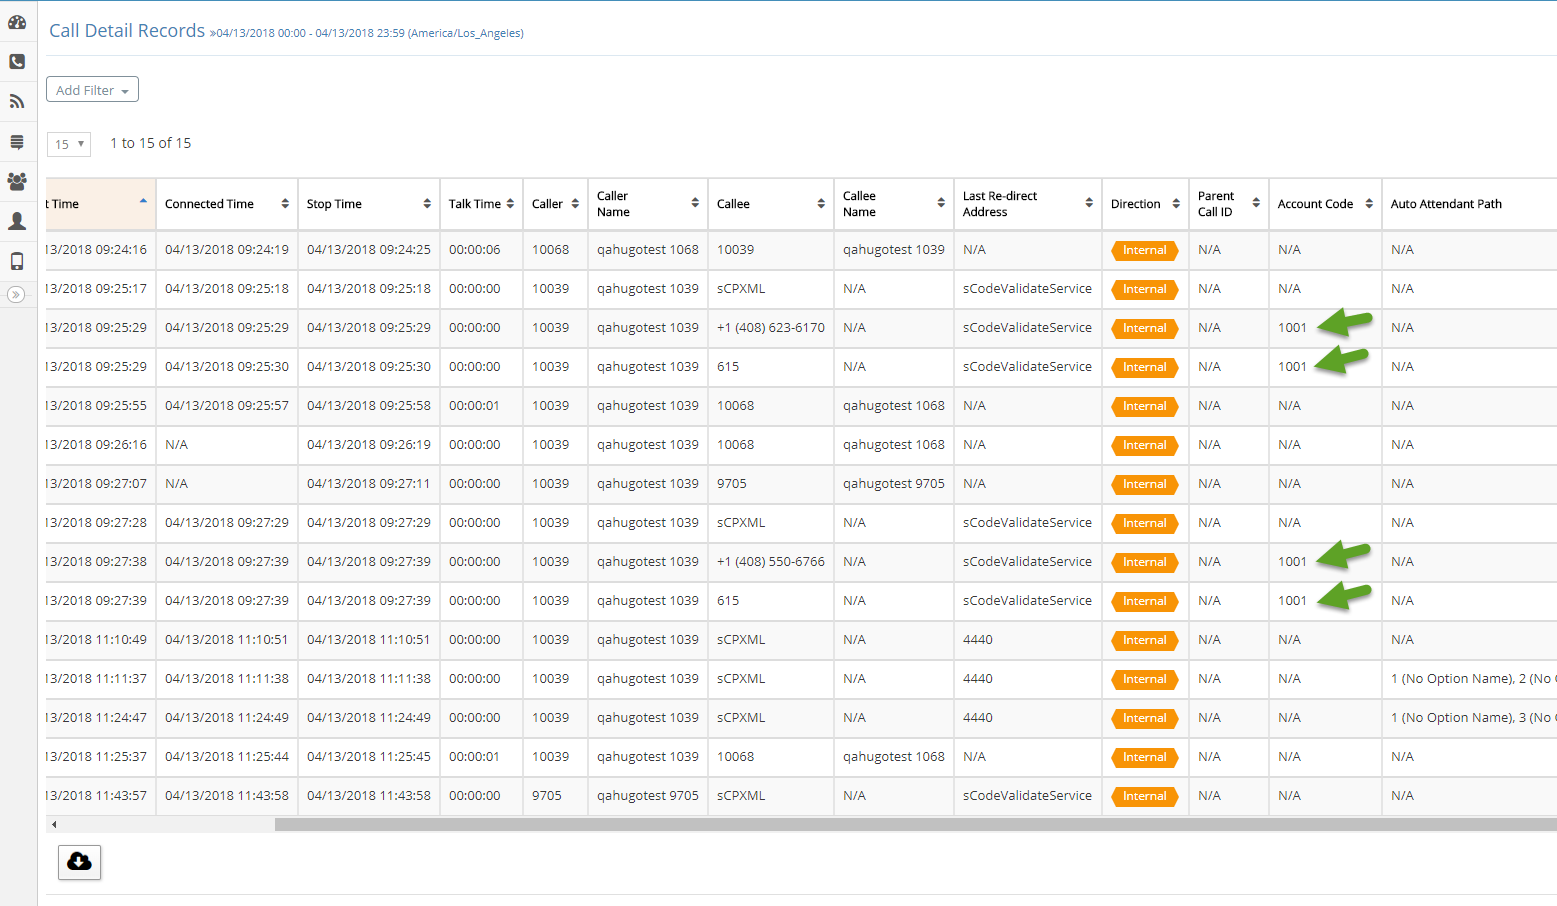Click Internal badge in the 09:25:17 row

tap(1144, 290)
